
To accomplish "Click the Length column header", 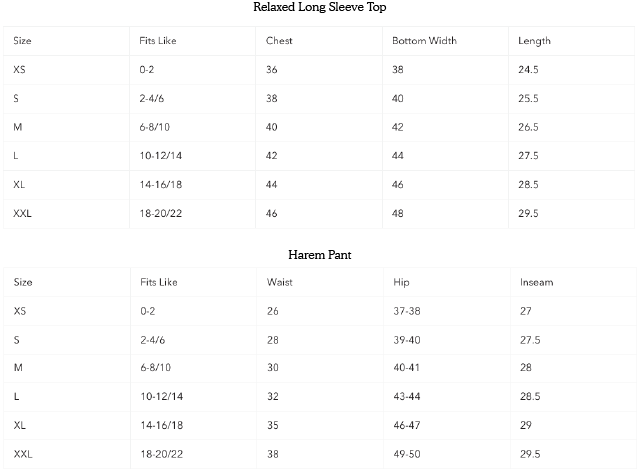I will [x=534, y=41].
